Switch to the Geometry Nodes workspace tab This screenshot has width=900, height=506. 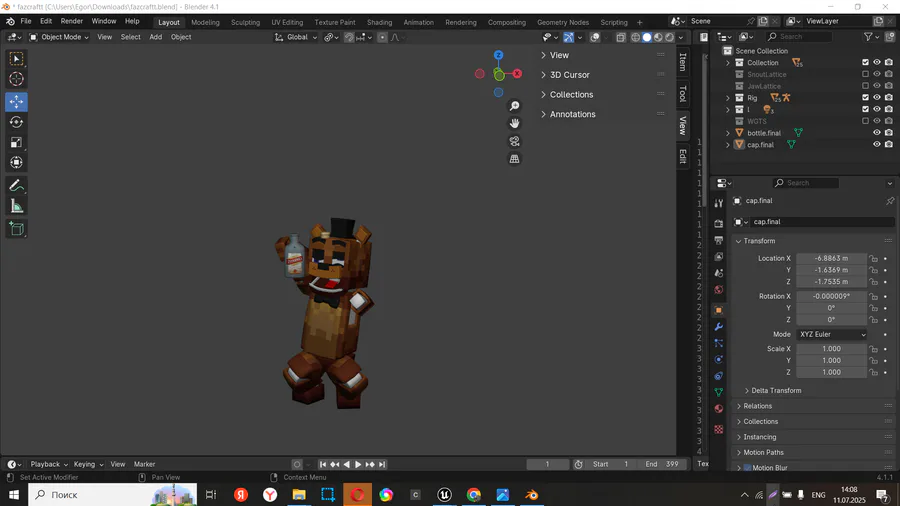563,22
